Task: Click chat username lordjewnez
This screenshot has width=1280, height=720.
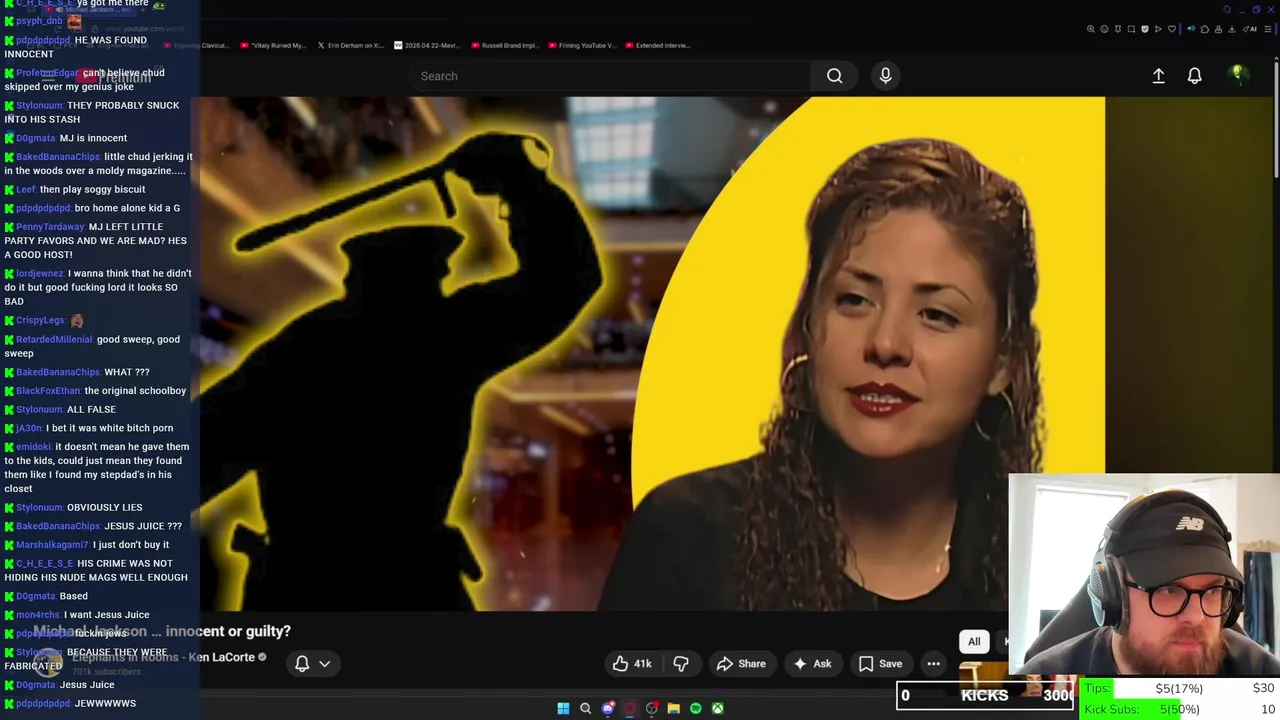Action: (x=40, y=273)
